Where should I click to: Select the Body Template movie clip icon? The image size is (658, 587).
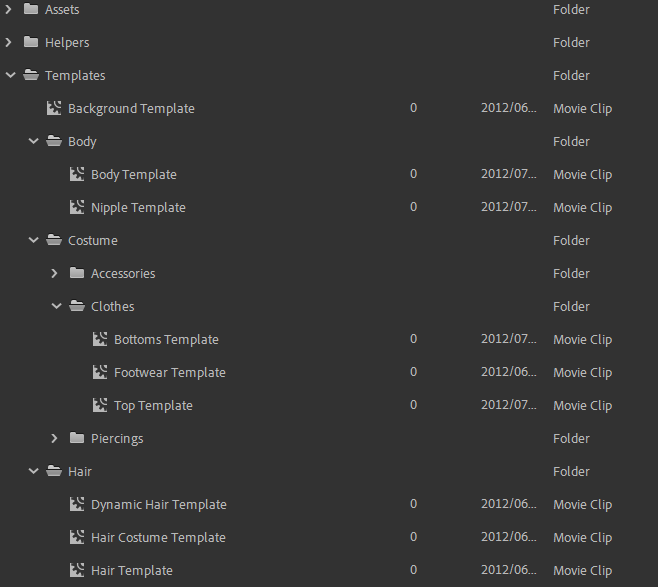(77, 174)
